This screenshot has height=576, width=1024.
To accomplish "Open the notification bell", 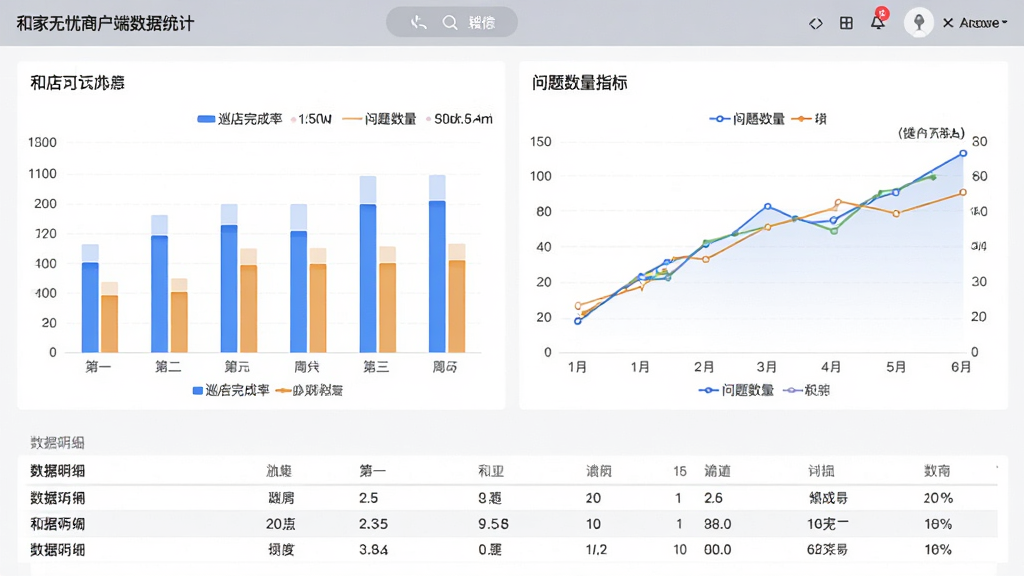I will pos(878,22).
